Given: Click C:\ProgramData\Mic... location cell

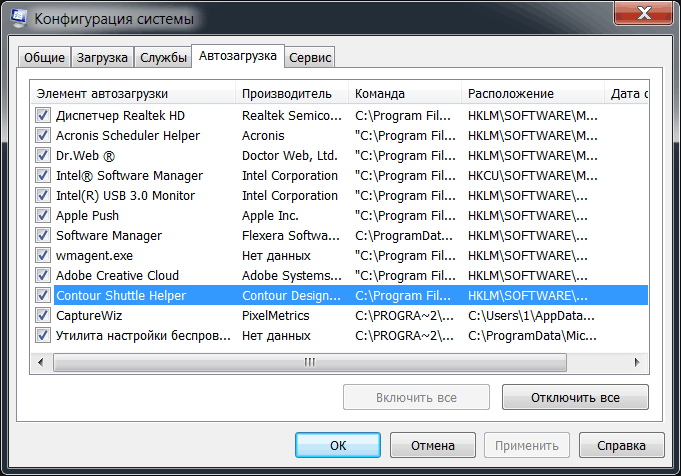Looking at the screenshot, I should point(532,335).
